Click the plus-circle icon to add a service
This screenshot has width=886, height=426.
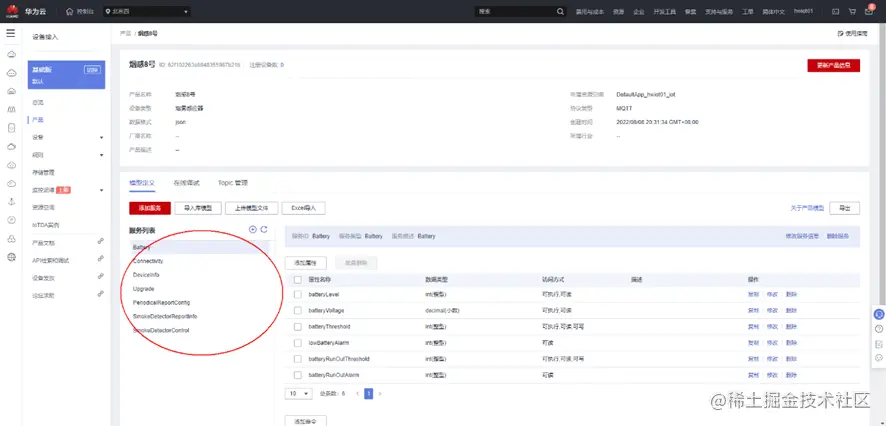253,229
